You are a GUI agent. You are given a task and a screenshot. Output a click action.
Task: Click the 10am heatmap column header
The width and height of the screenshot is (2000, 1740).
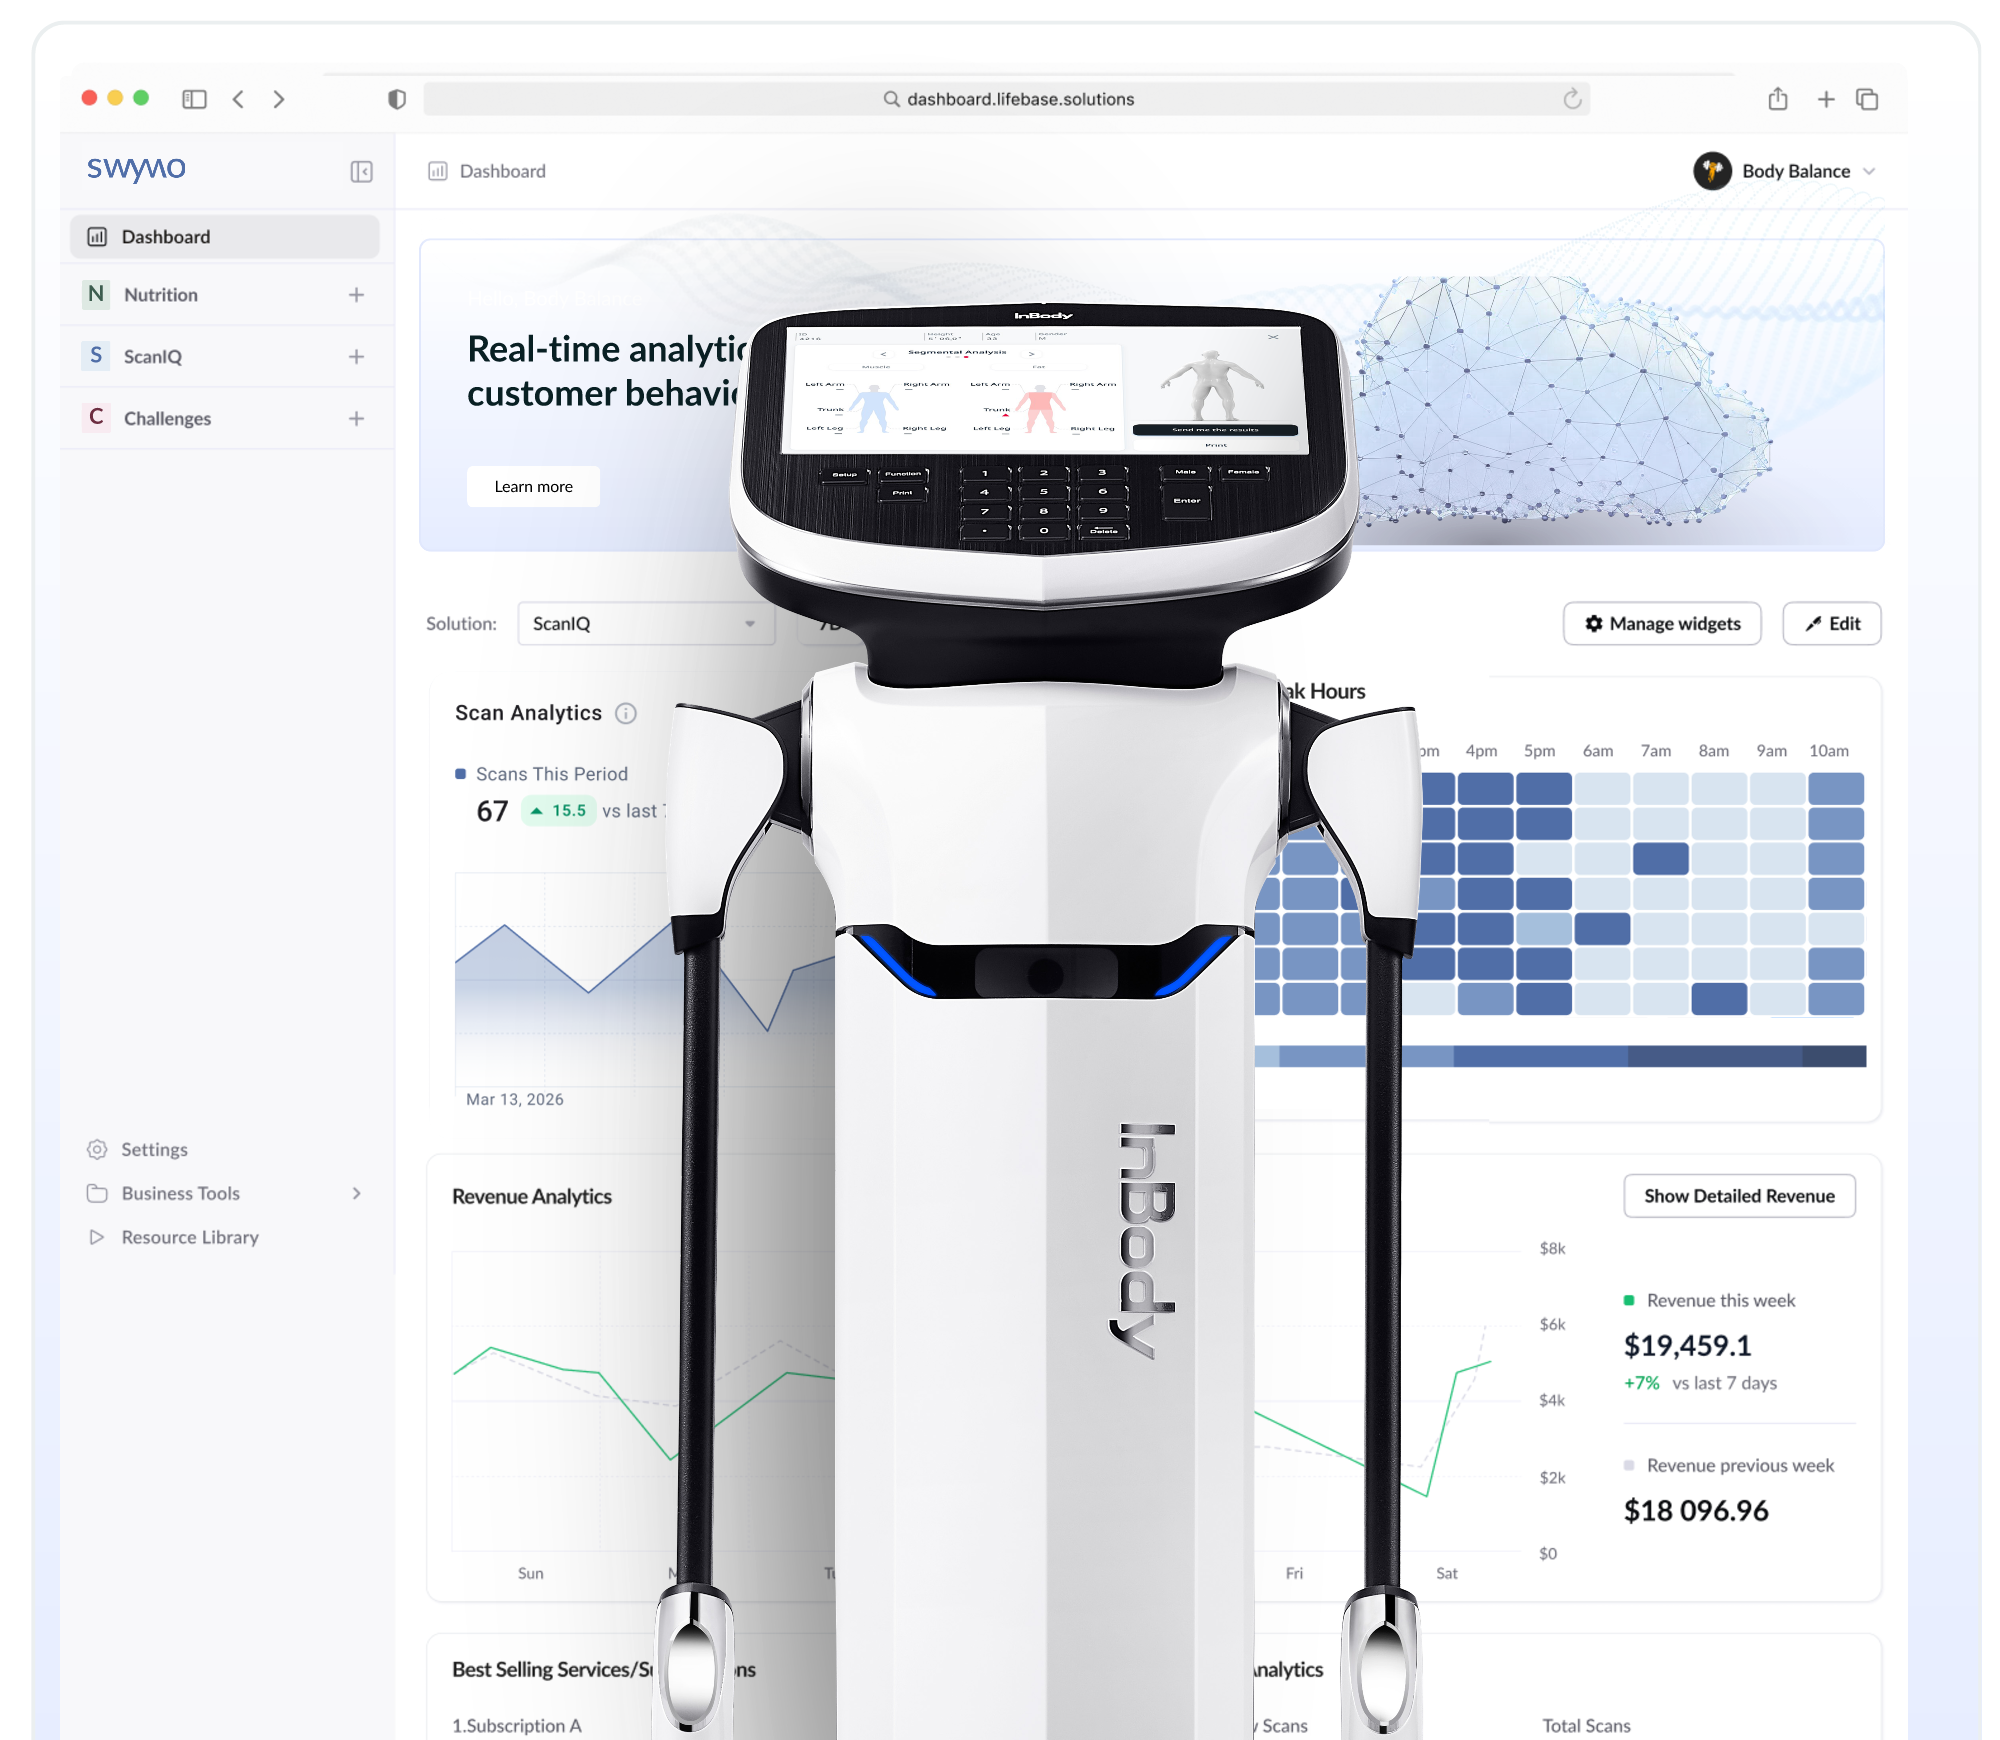(x=1829, y=751)
